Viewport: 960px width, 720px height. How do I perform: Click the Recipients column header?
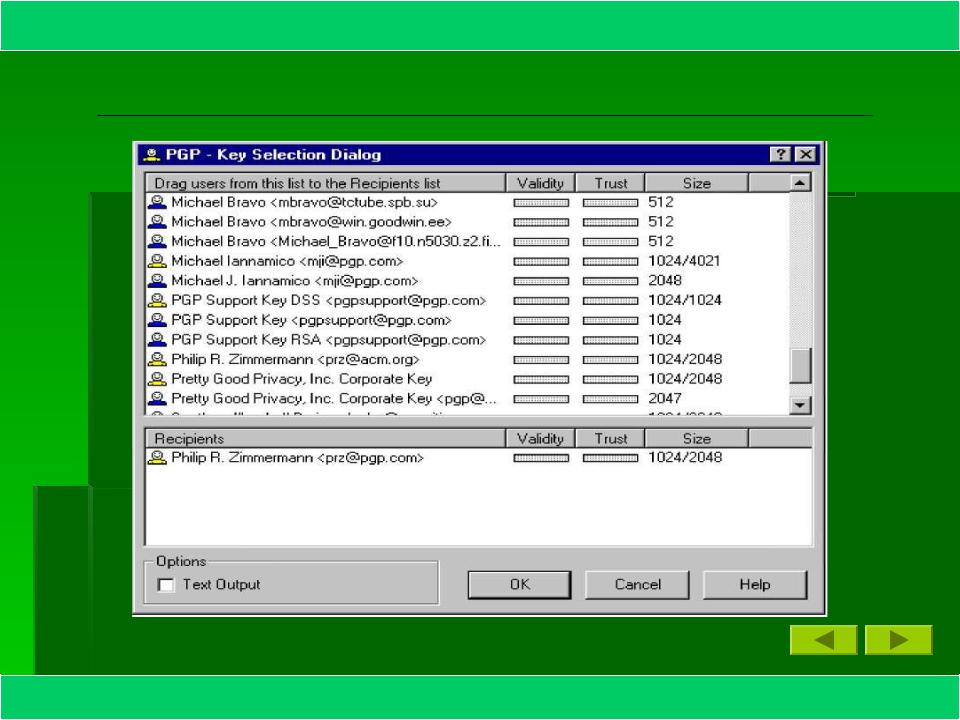[325, 438]
